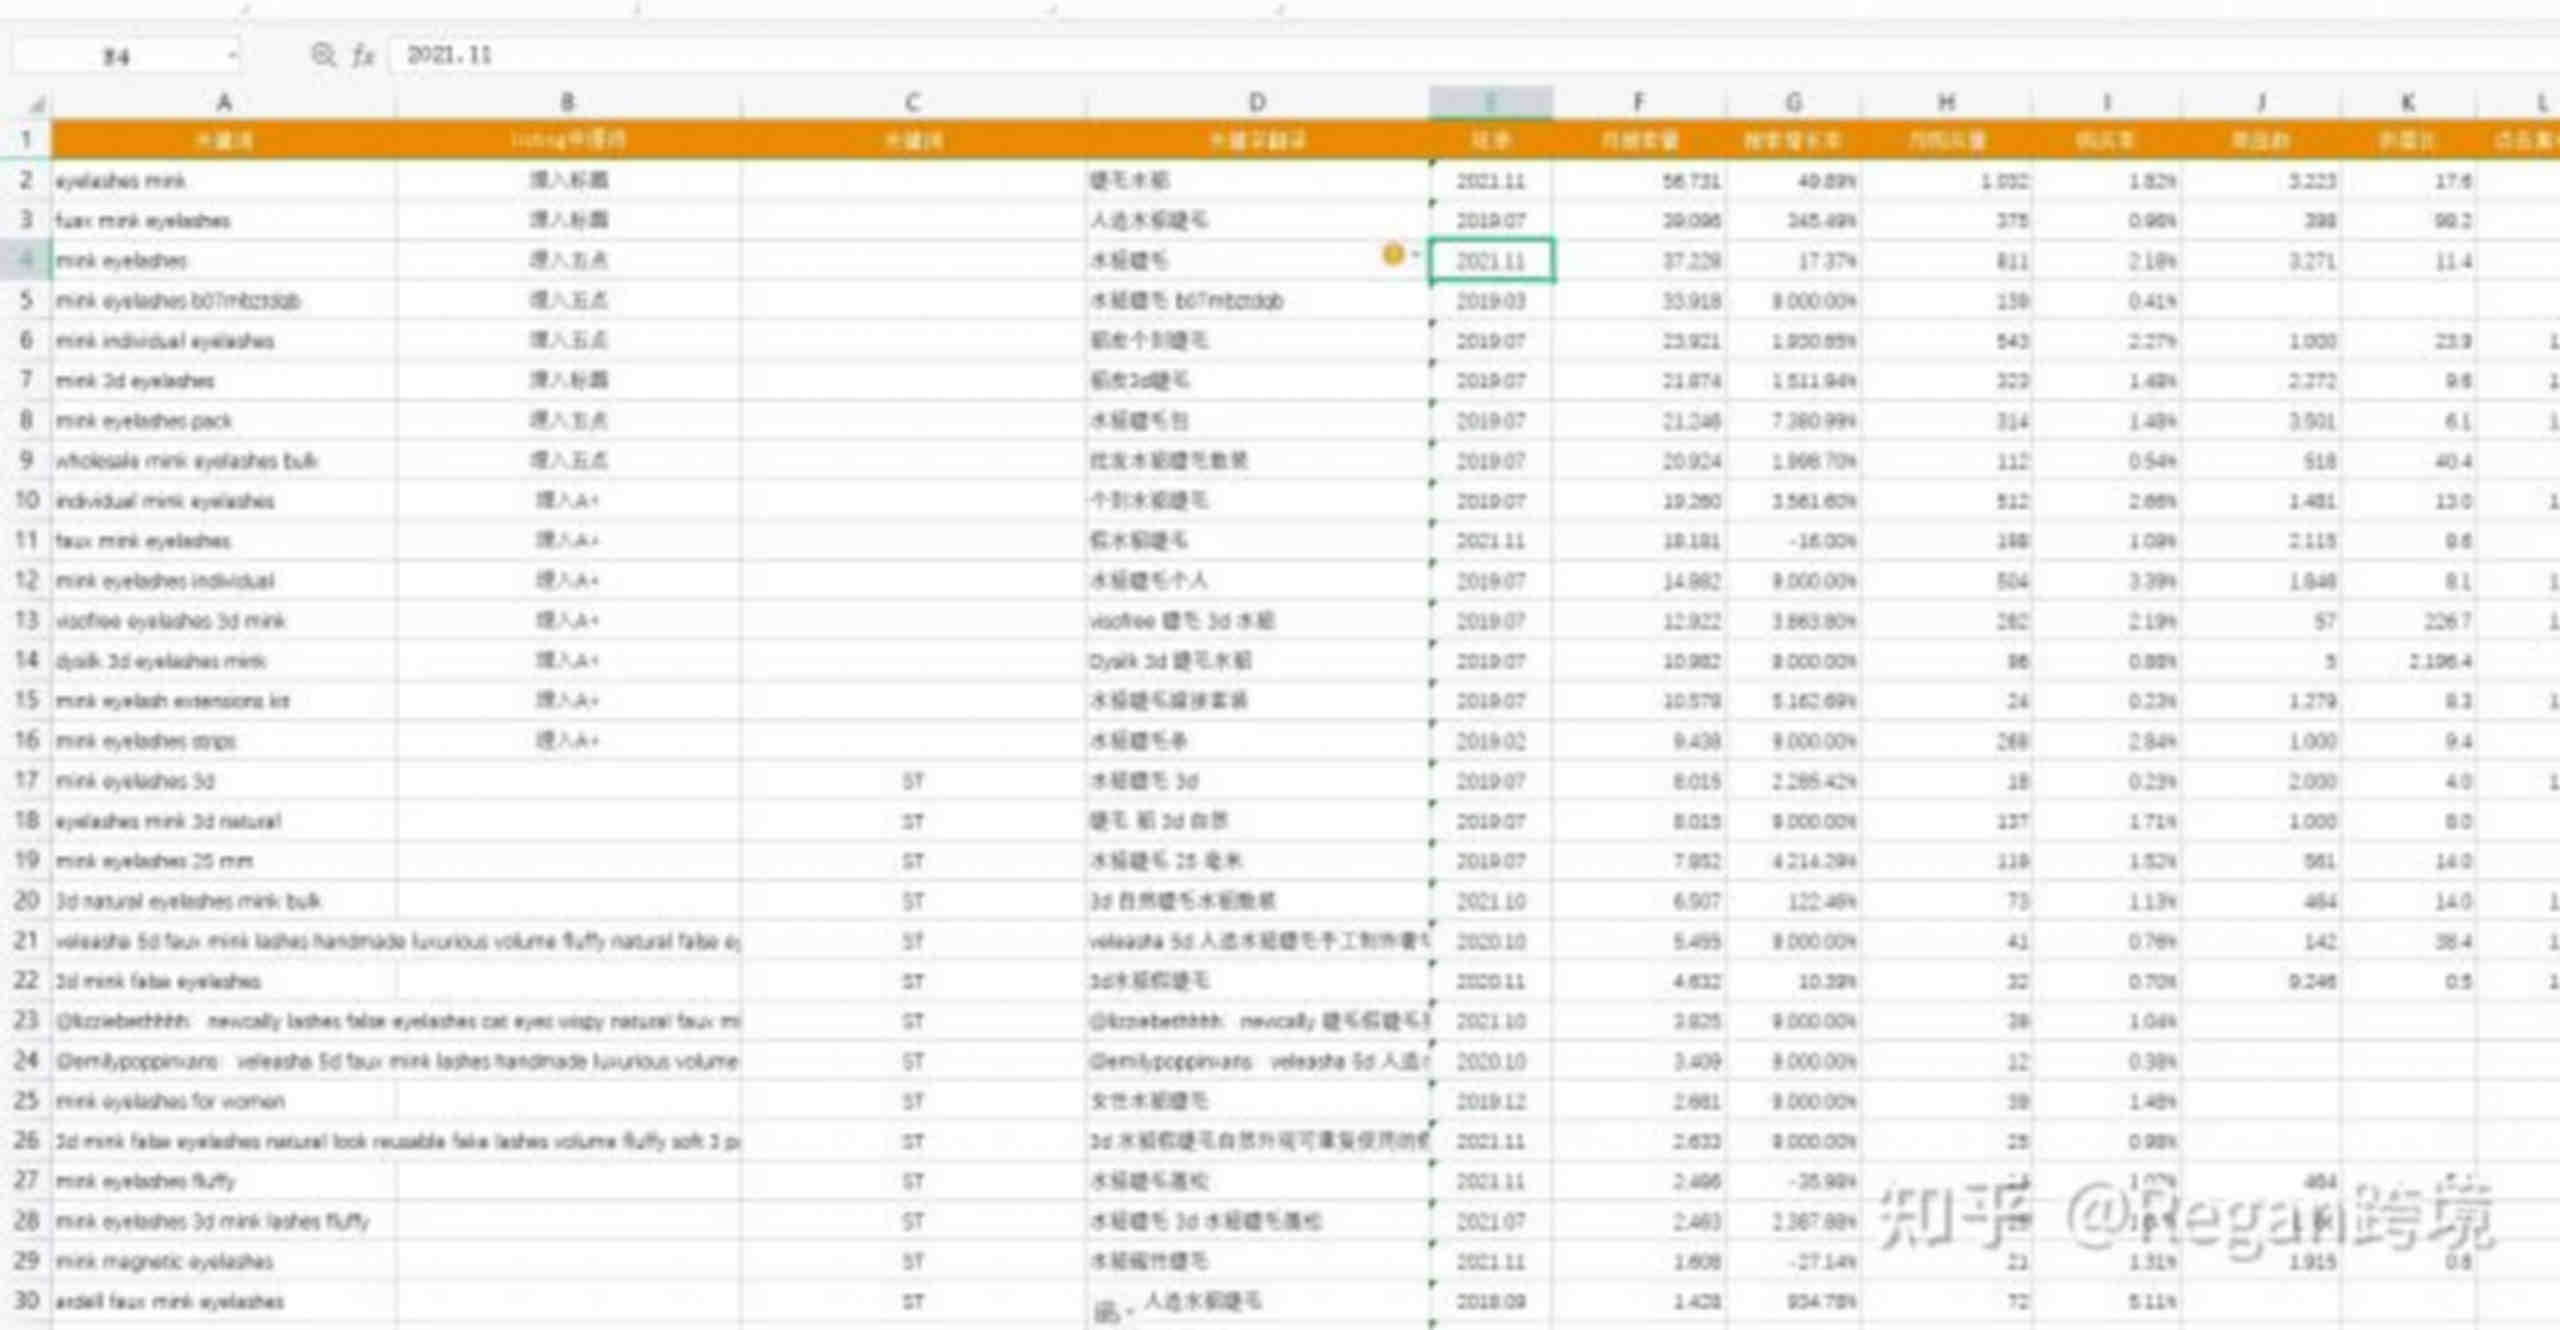Click cell 'mink individual eyelashes' in row 6

(x=224, y=340)
